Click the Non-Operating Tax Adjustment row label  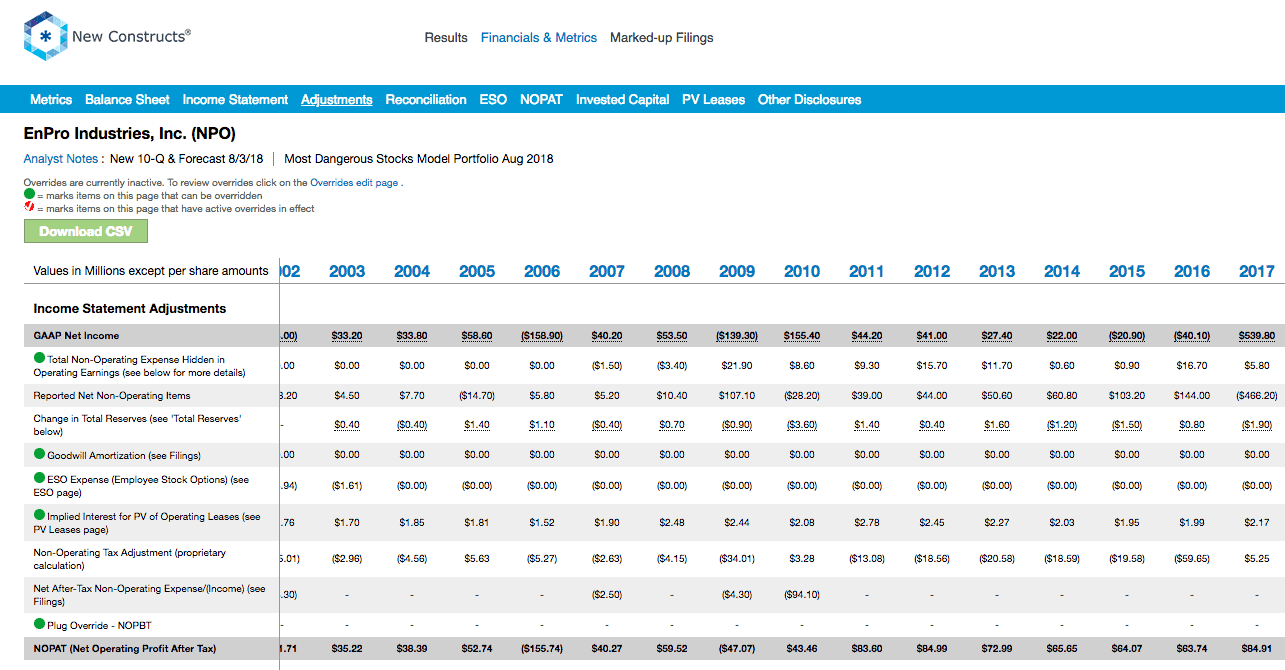pyautogui.click(x=130, y=559)
